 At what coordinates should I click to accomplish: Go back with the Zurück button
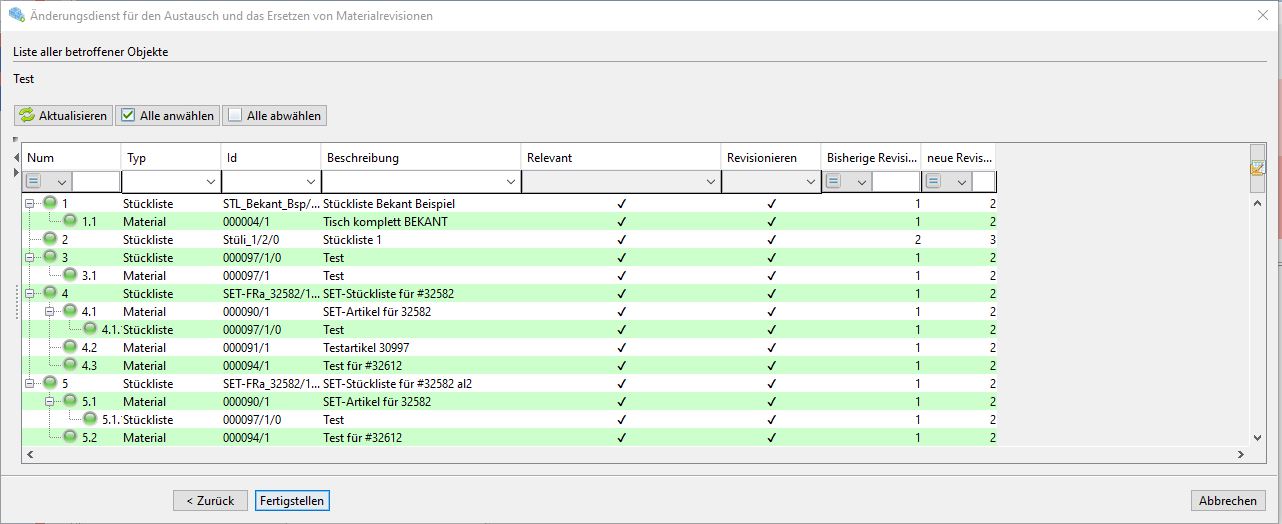[210, 500]
